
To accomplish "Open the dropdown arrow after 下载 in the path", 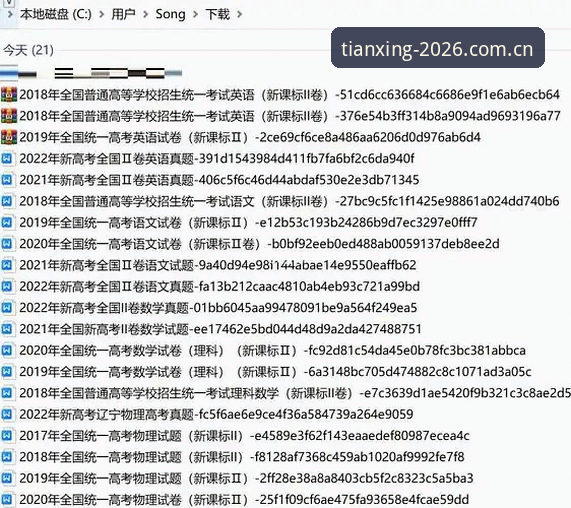I will click(x=239, y=15).
